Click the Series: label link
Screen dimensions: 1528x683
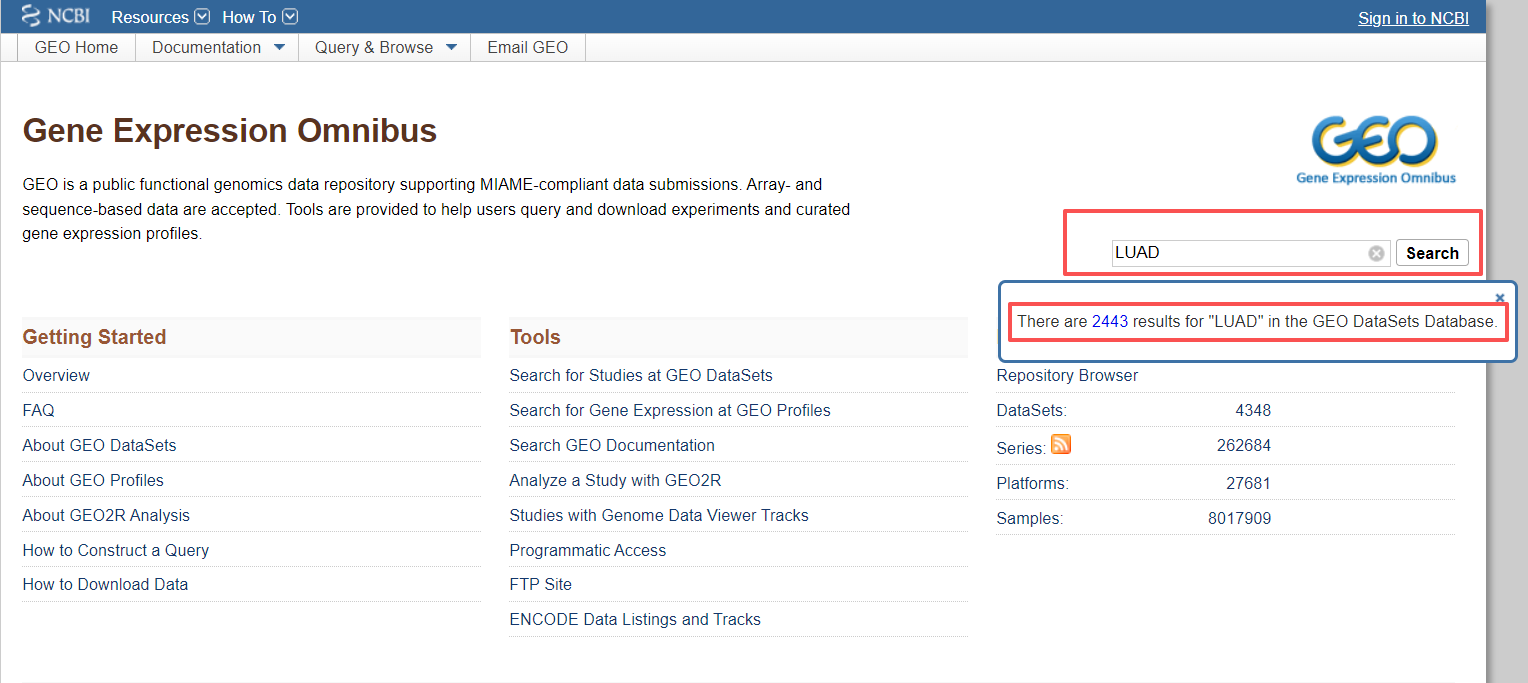tap(1021, 448)
